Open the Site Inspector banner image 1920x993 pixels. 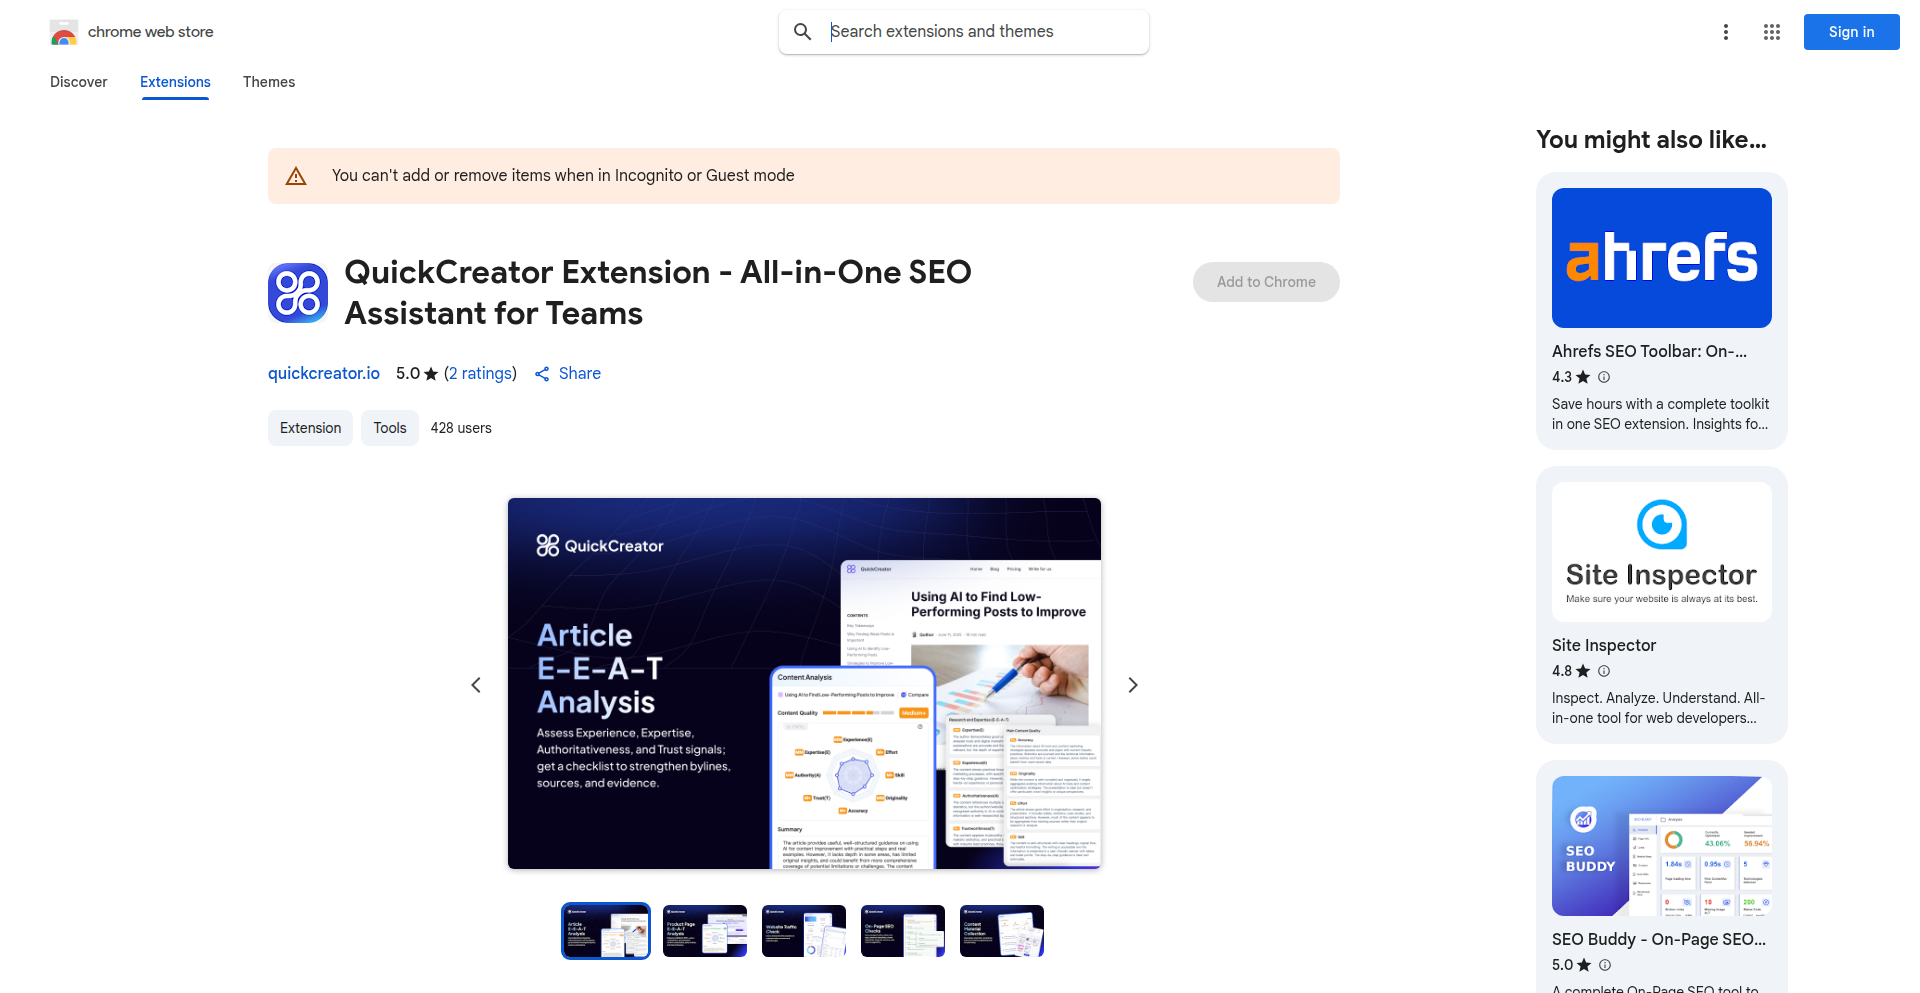coord(1661,552)
